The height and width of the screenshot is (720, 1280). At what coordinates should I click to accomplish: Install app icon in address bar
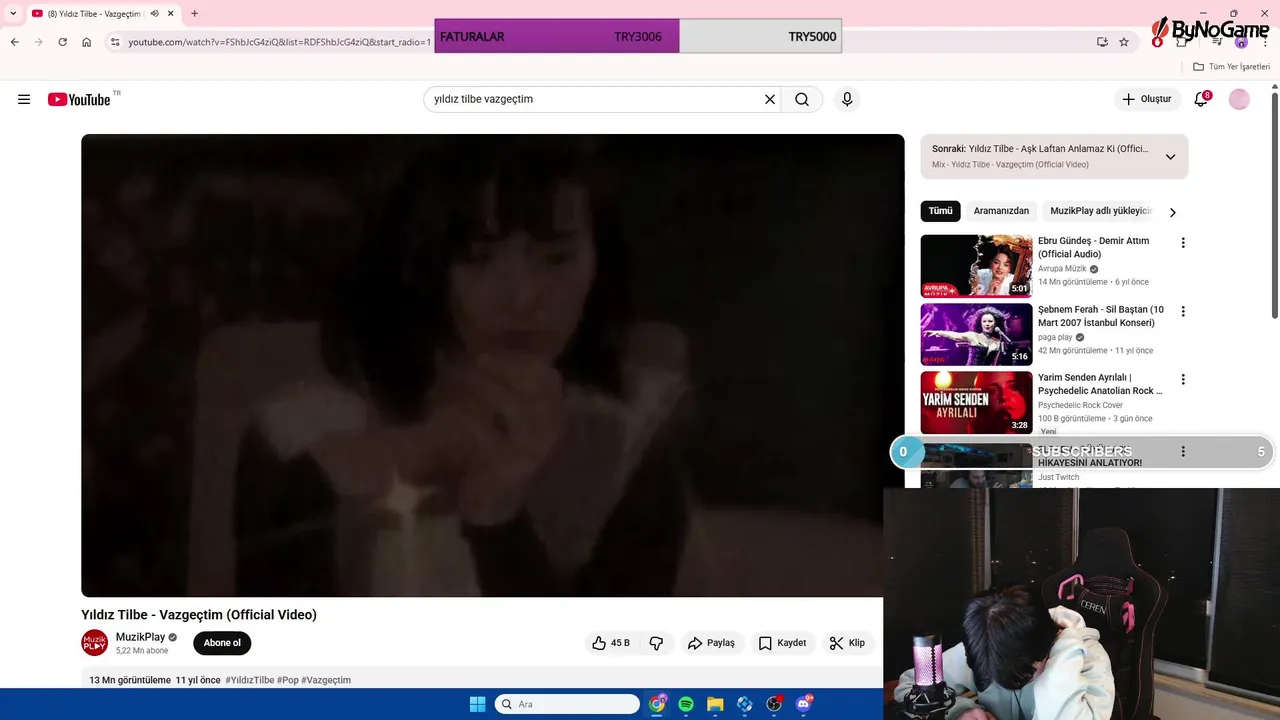(1102, 42)
